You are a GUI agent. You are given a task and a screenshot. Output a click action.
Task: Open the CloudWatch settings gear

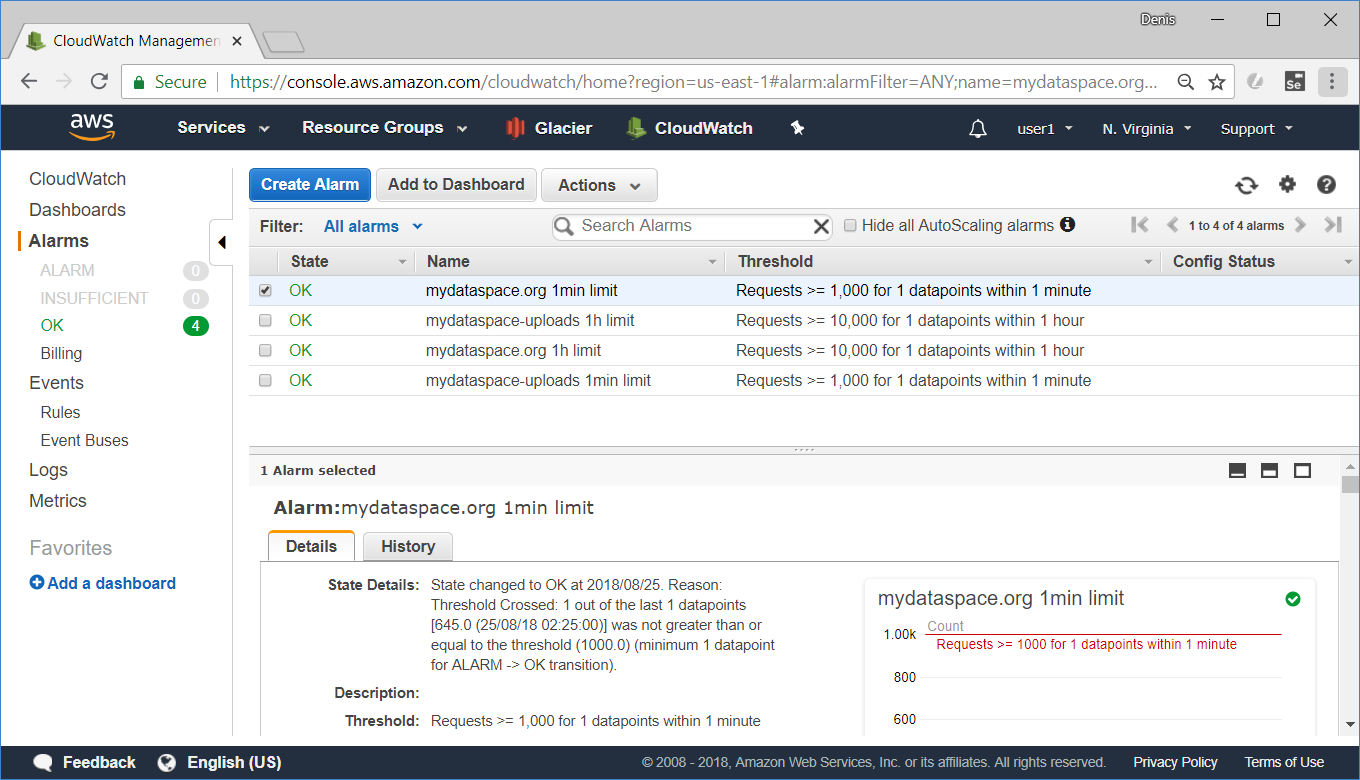tap(1287, 184)
